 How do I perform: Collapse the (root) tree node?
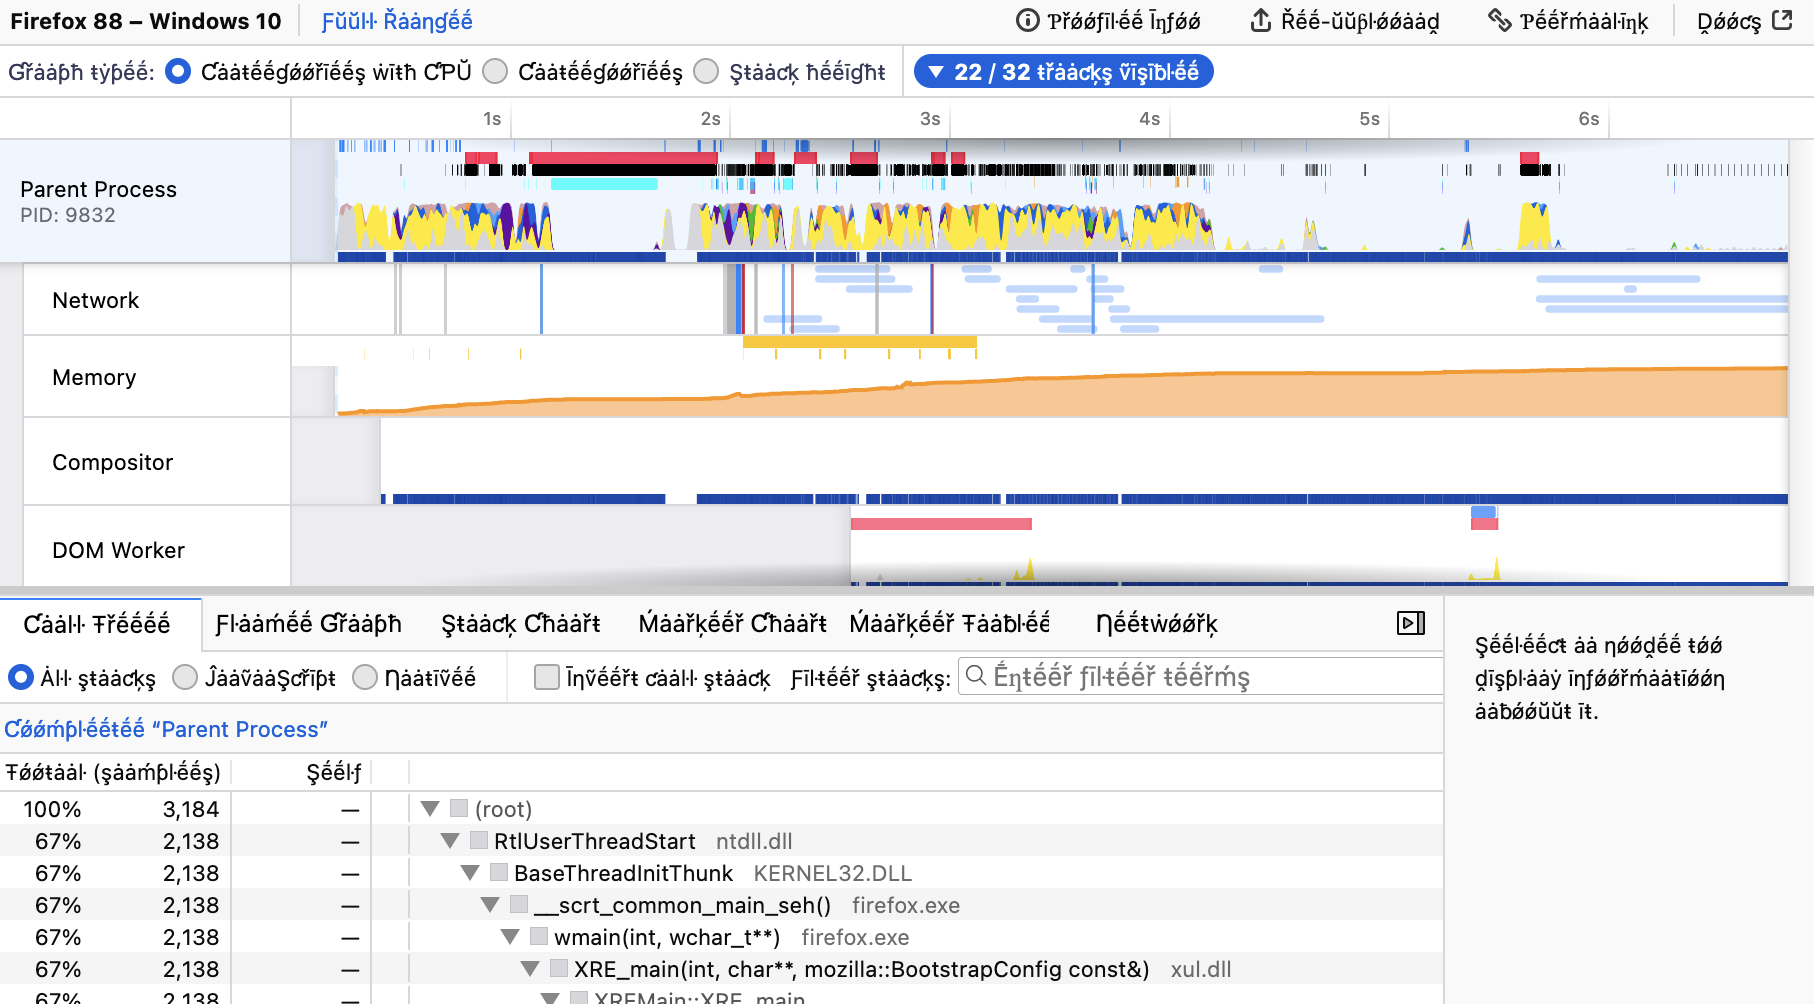click(x=431, y=809)
